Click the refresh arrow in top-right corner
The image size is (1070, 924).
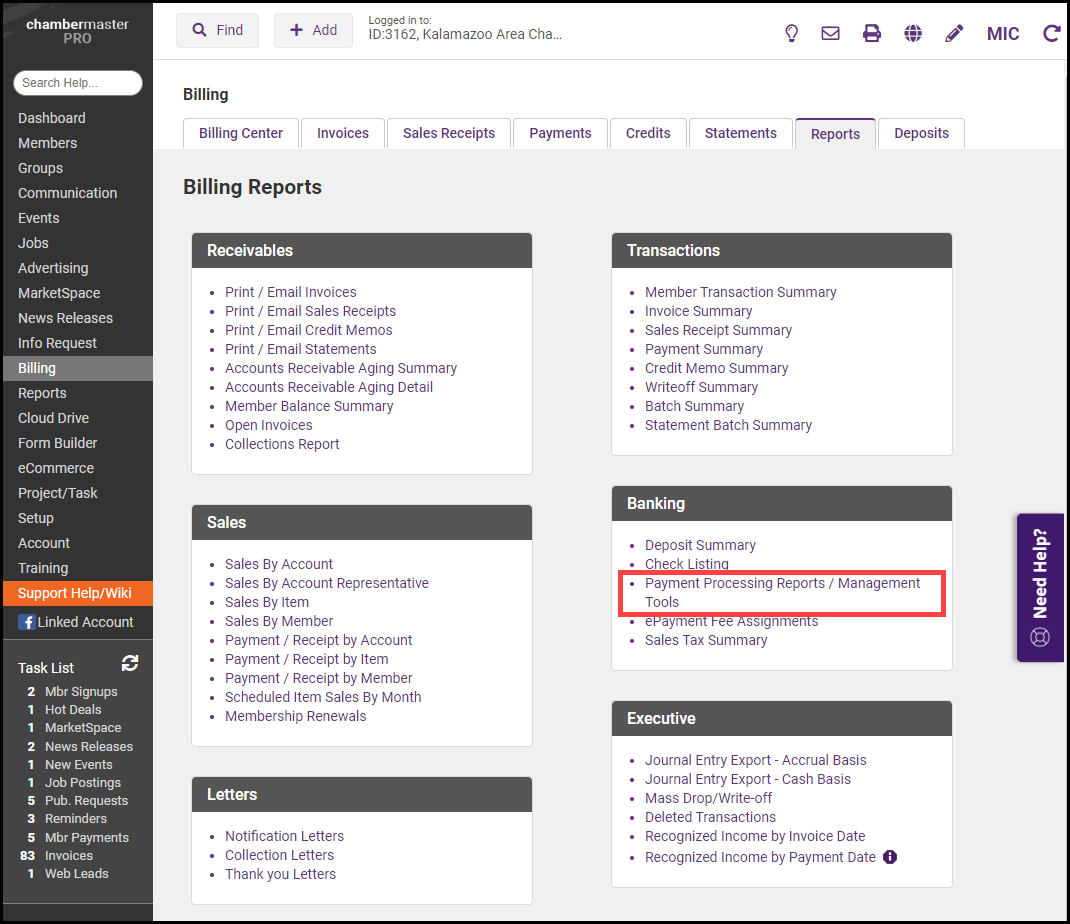(x=1051, y=33)
